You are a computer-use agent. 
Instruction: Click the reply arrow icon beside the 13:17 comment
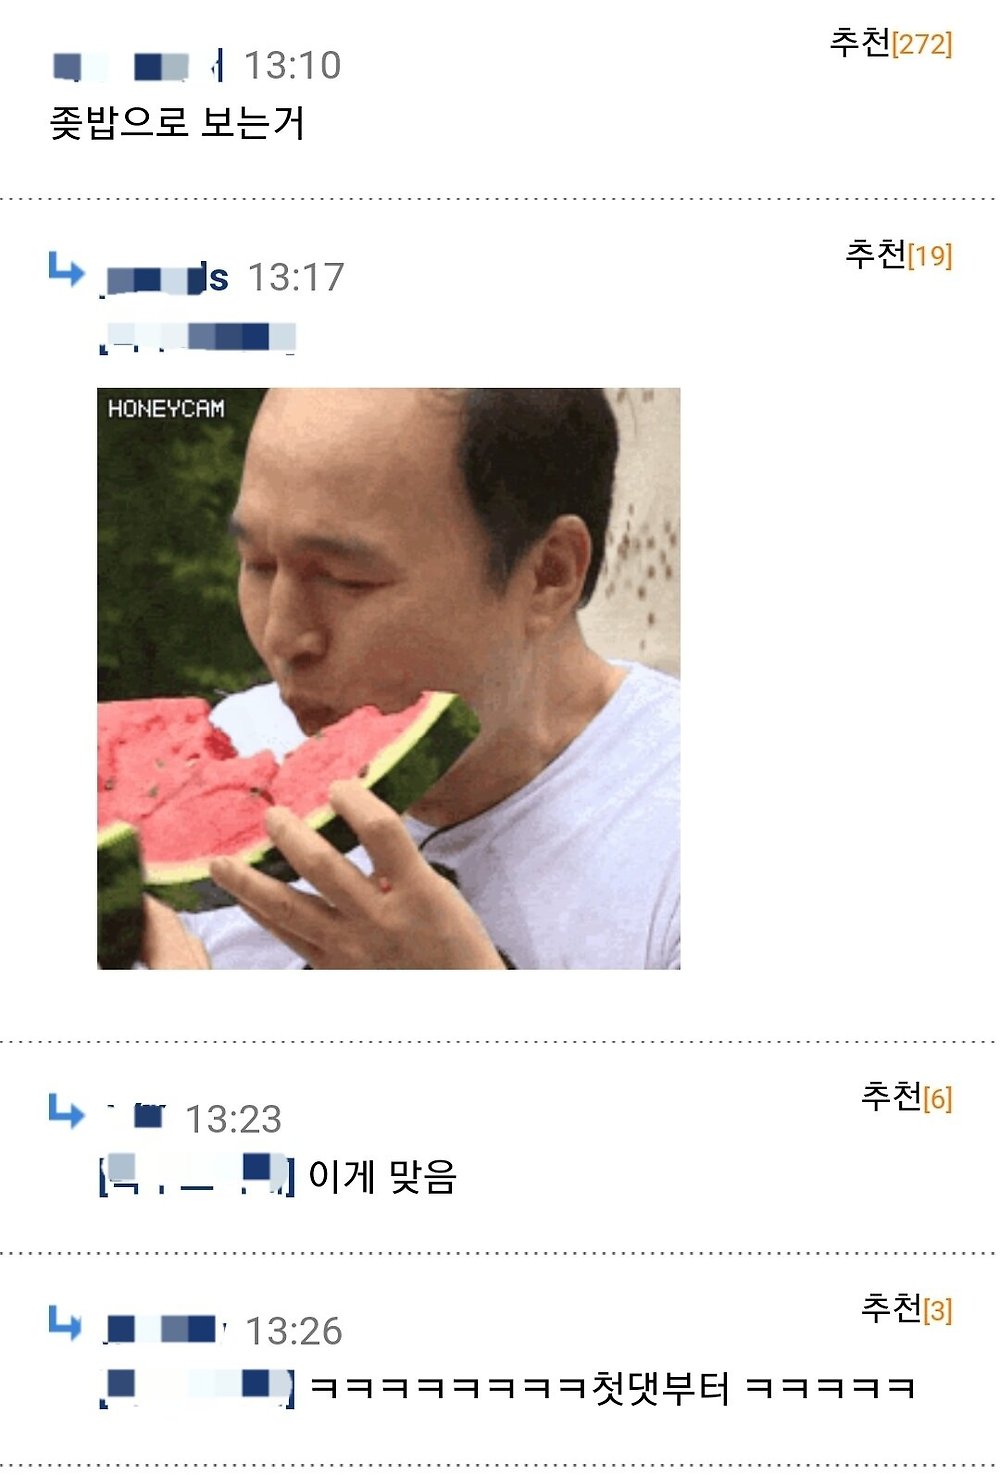66,269
